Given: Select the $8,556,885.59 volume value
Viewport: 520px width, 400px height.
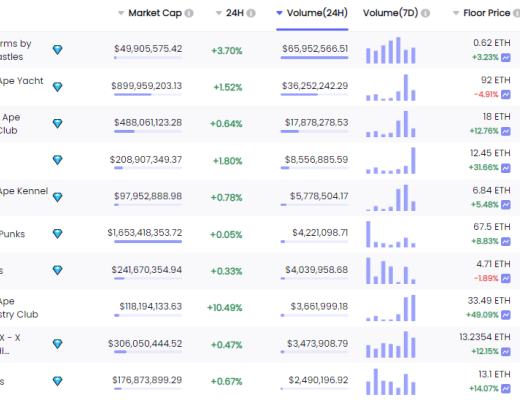Looking at the screenshot, I should (316, 159).
